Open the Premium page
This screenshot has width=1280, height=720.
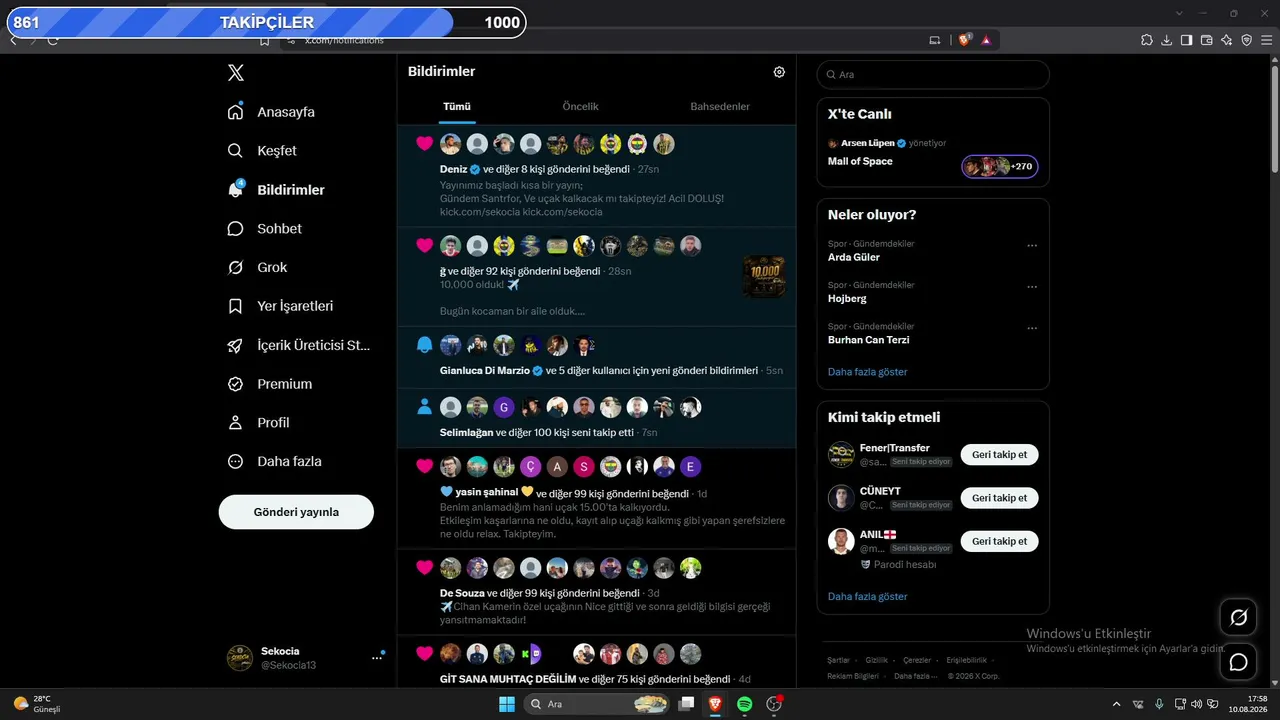pos(270,385)
